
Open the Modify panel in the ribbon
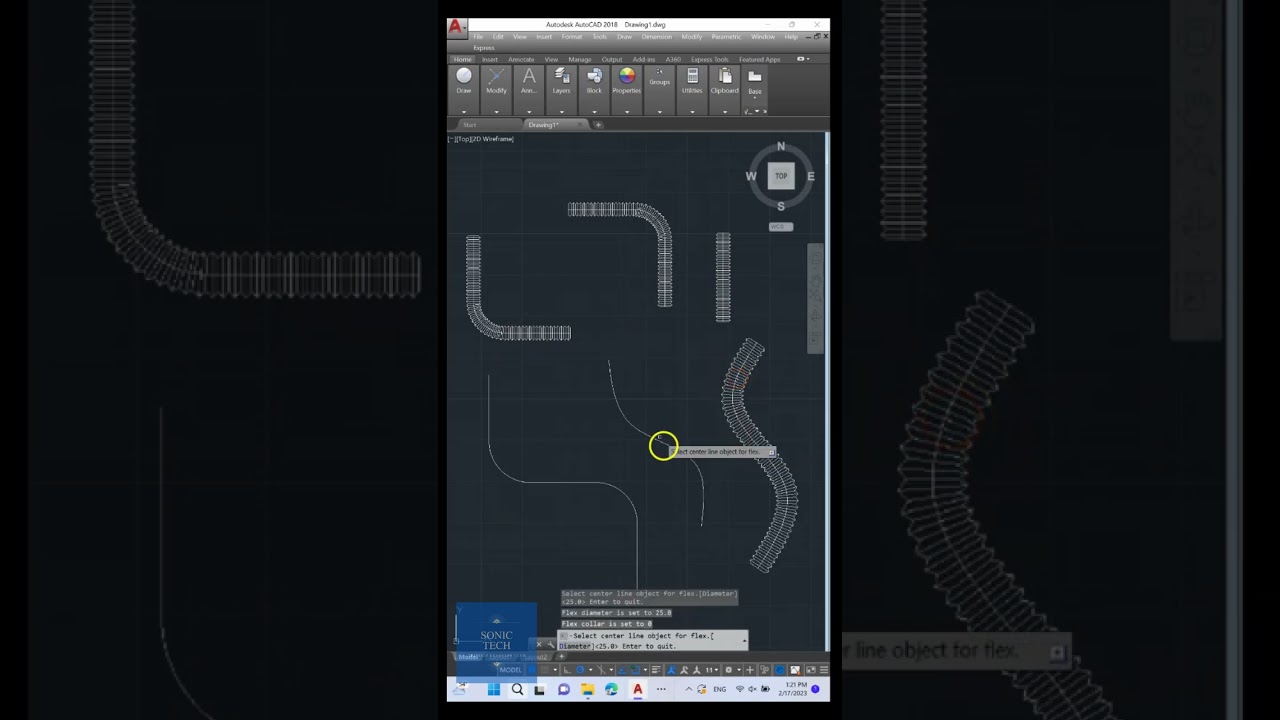tap(496, 81)
